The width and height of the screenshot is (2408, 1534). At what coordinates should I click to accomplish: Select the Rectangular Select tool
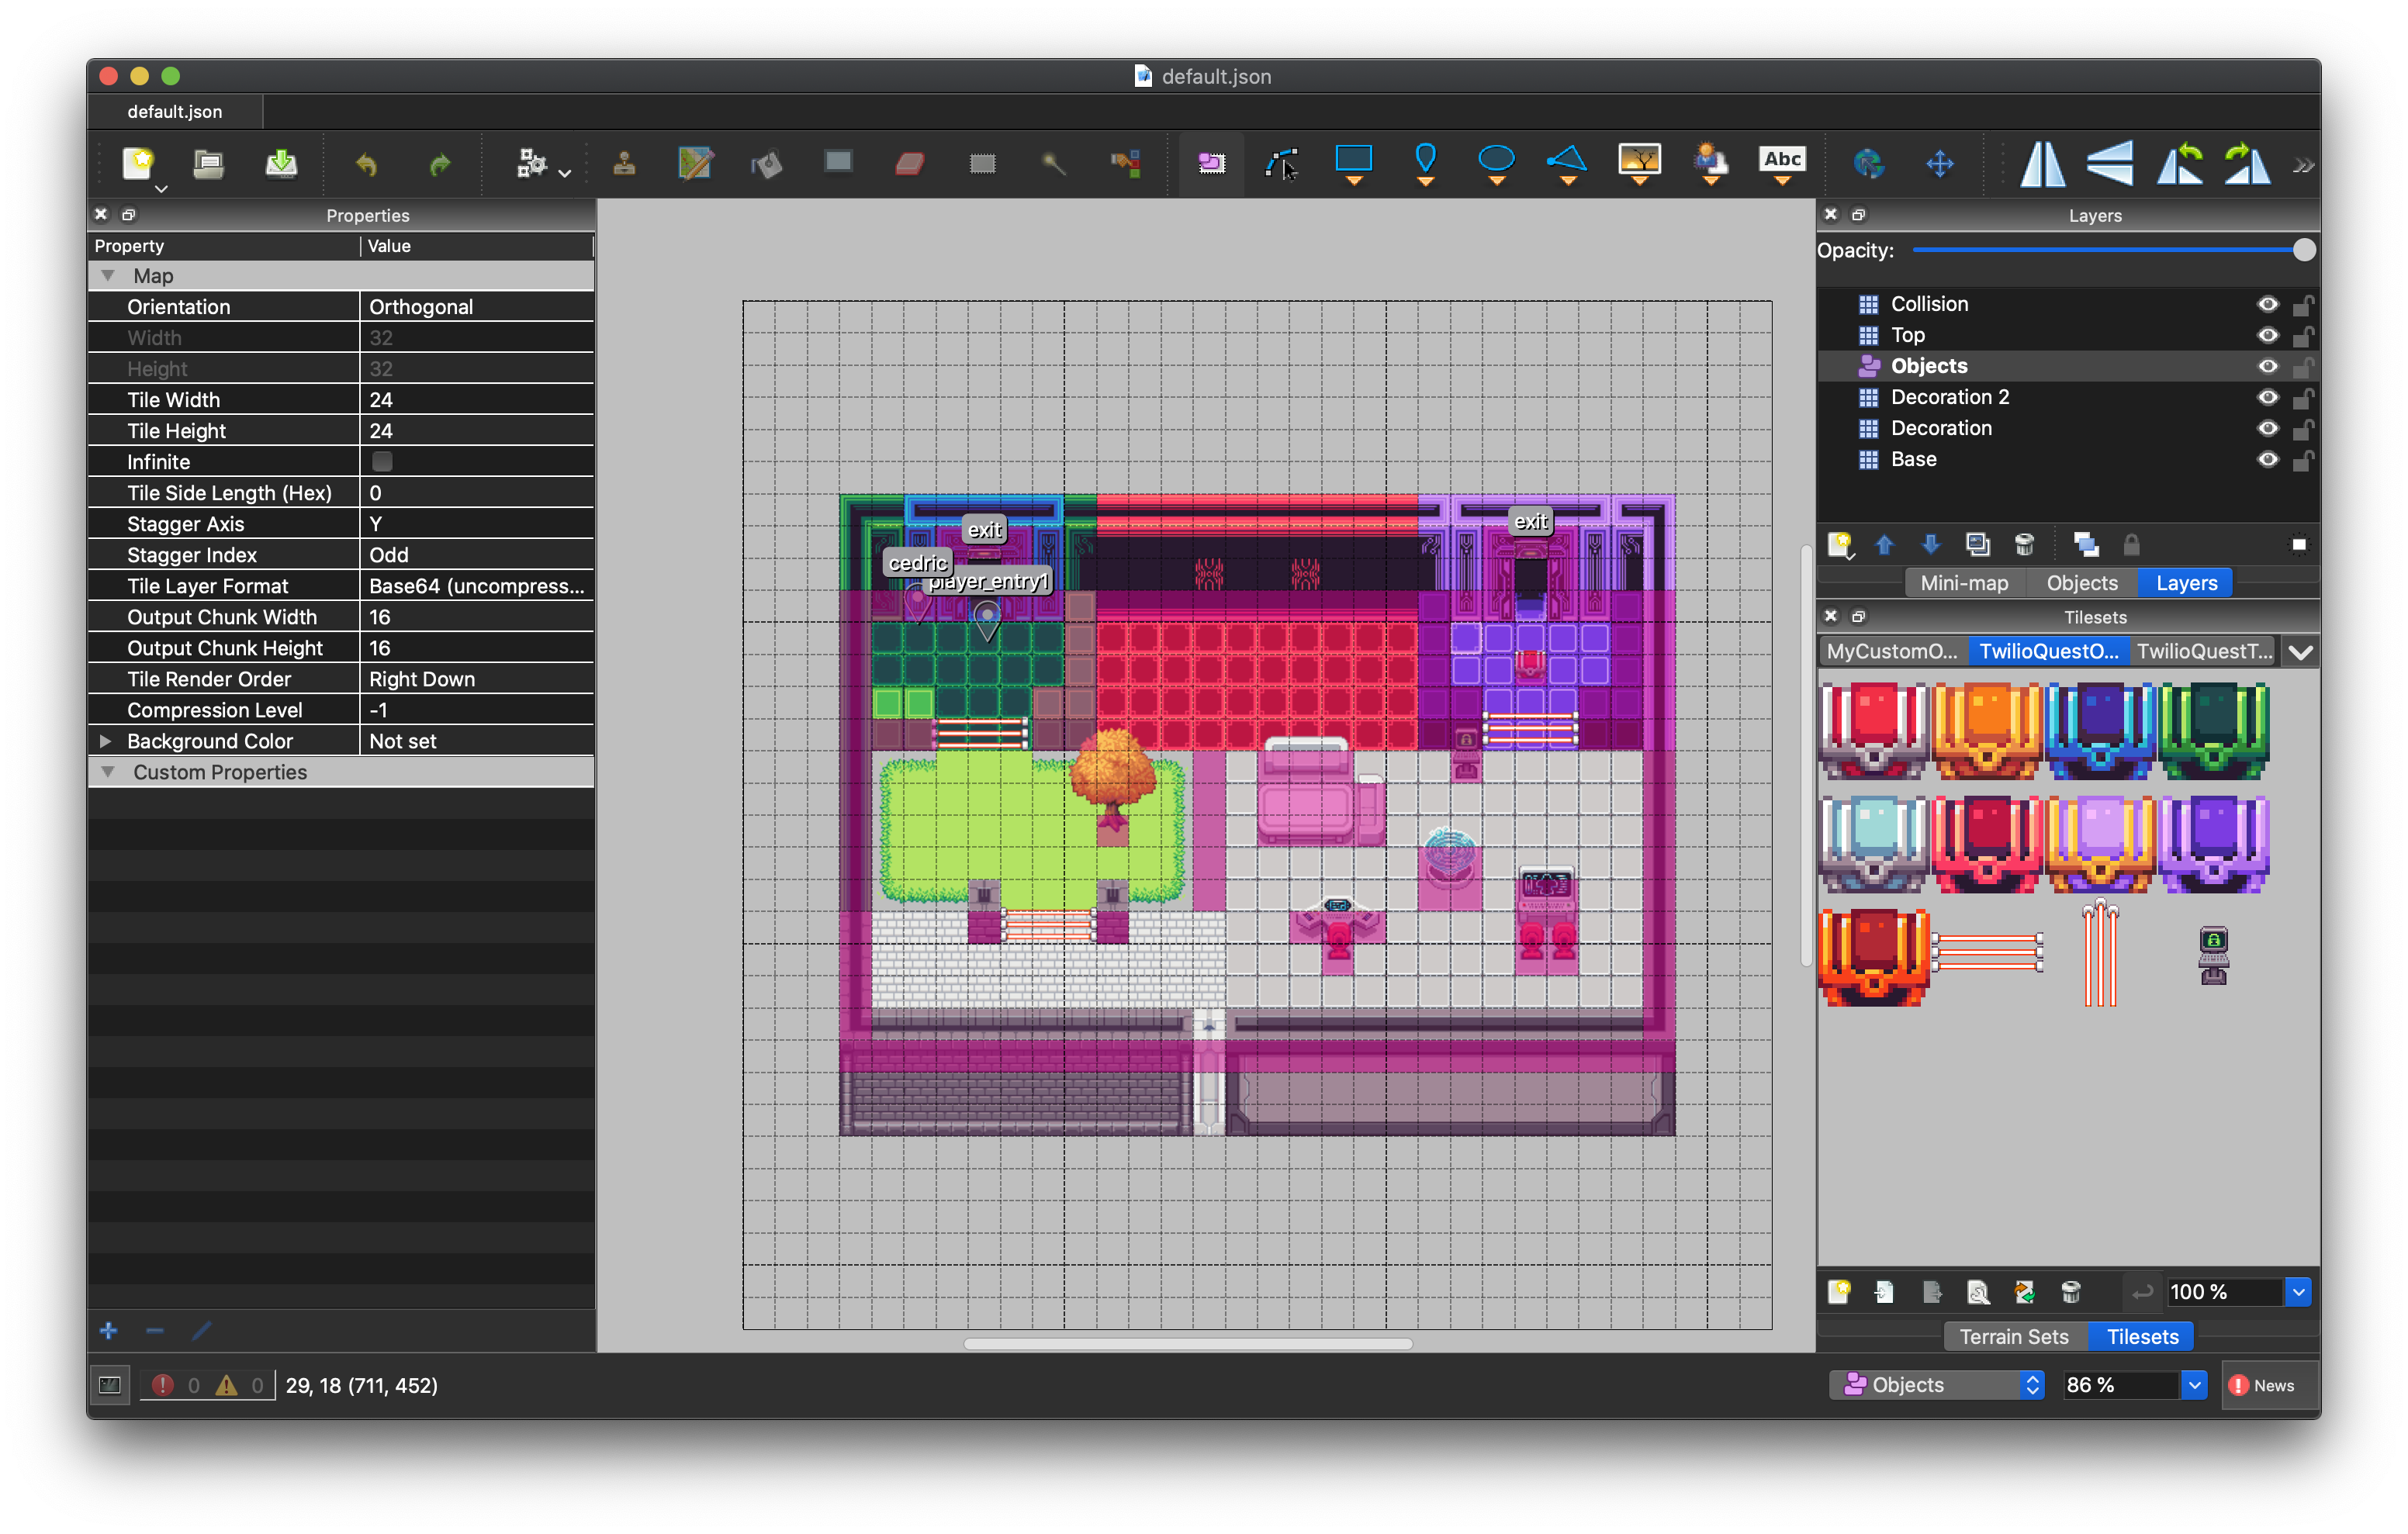(982, 163)
